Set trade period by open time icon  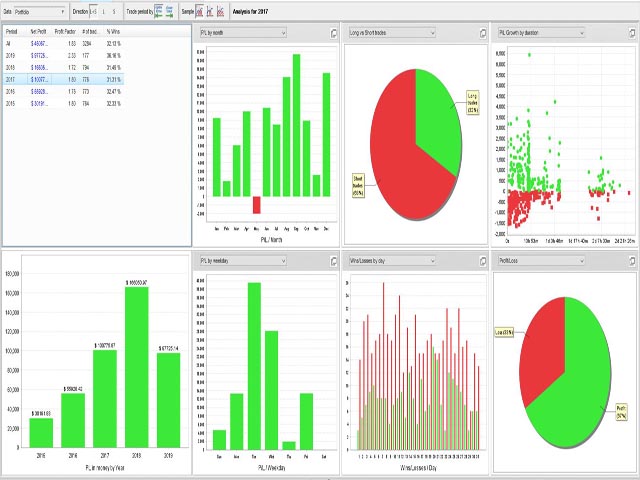(x=159, y=12)
